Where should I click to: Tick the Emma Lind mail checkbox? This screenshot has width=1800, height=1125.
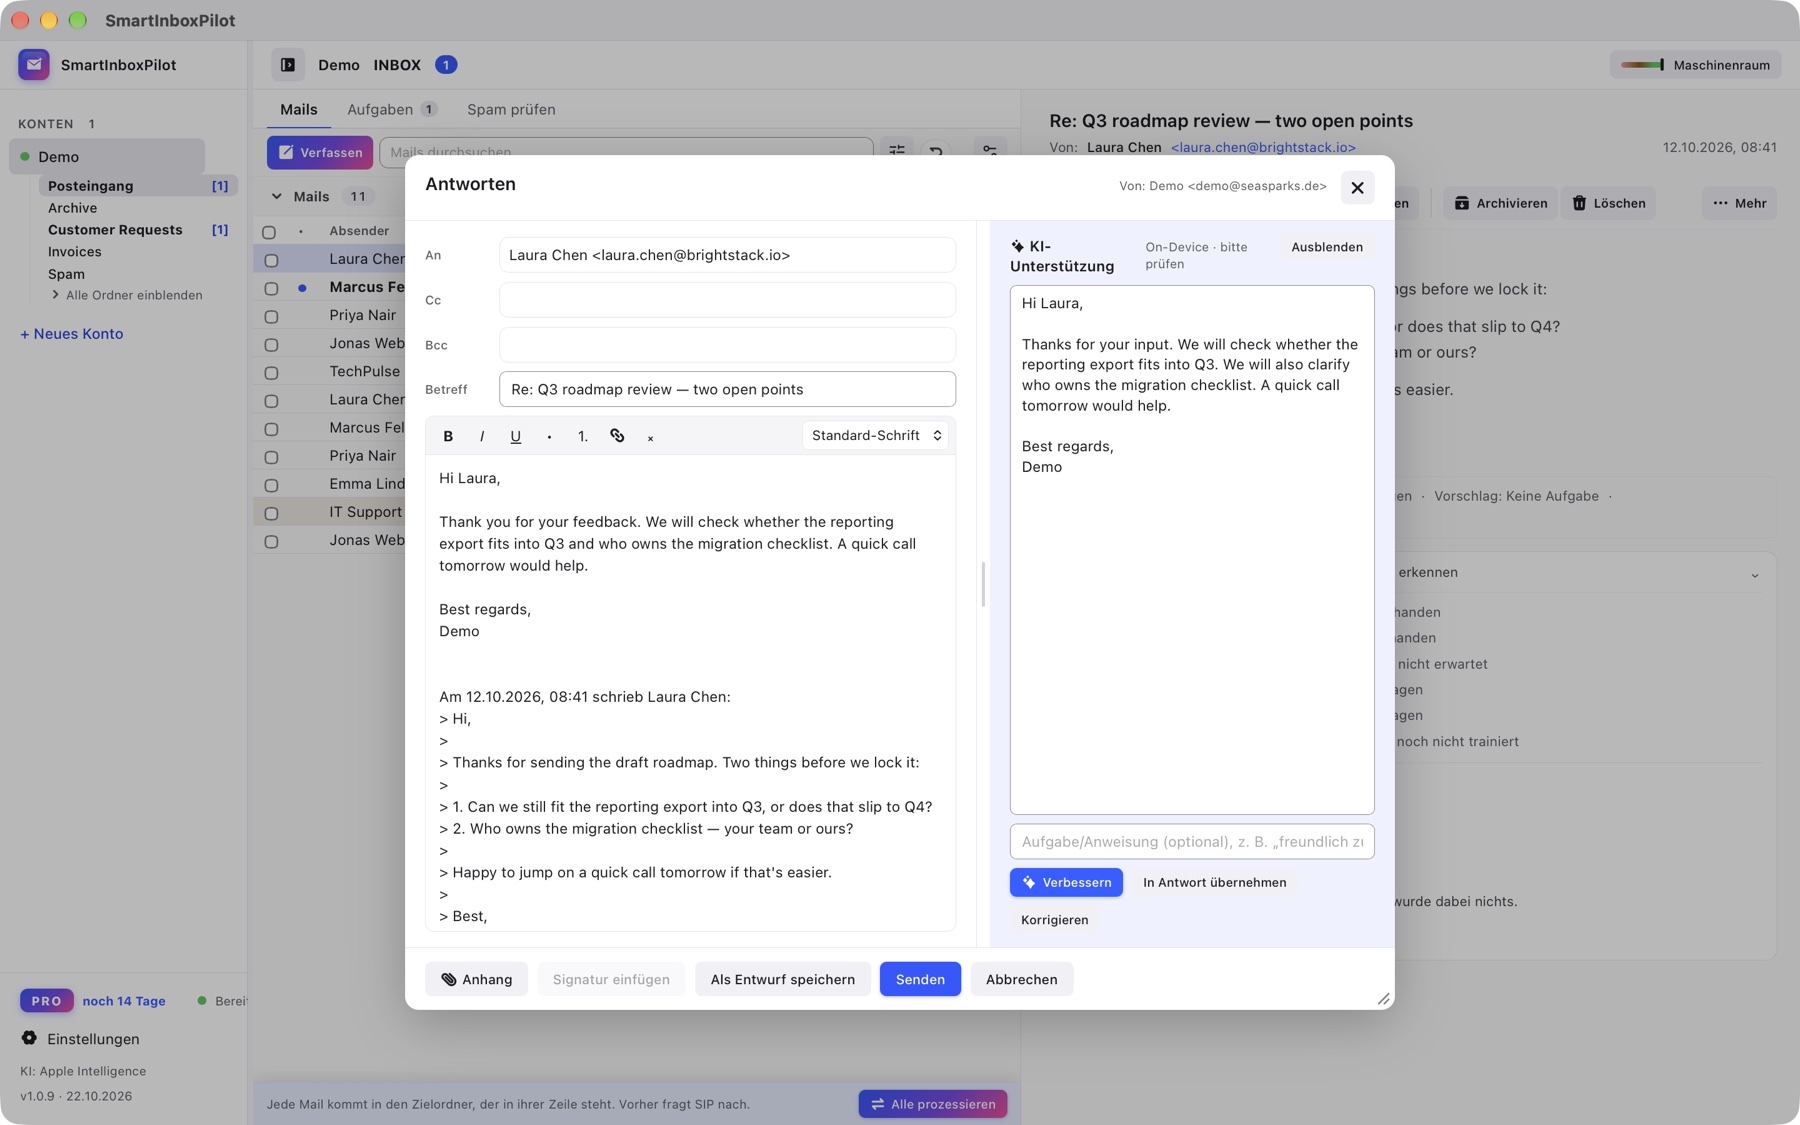click(x=271, y=485)
